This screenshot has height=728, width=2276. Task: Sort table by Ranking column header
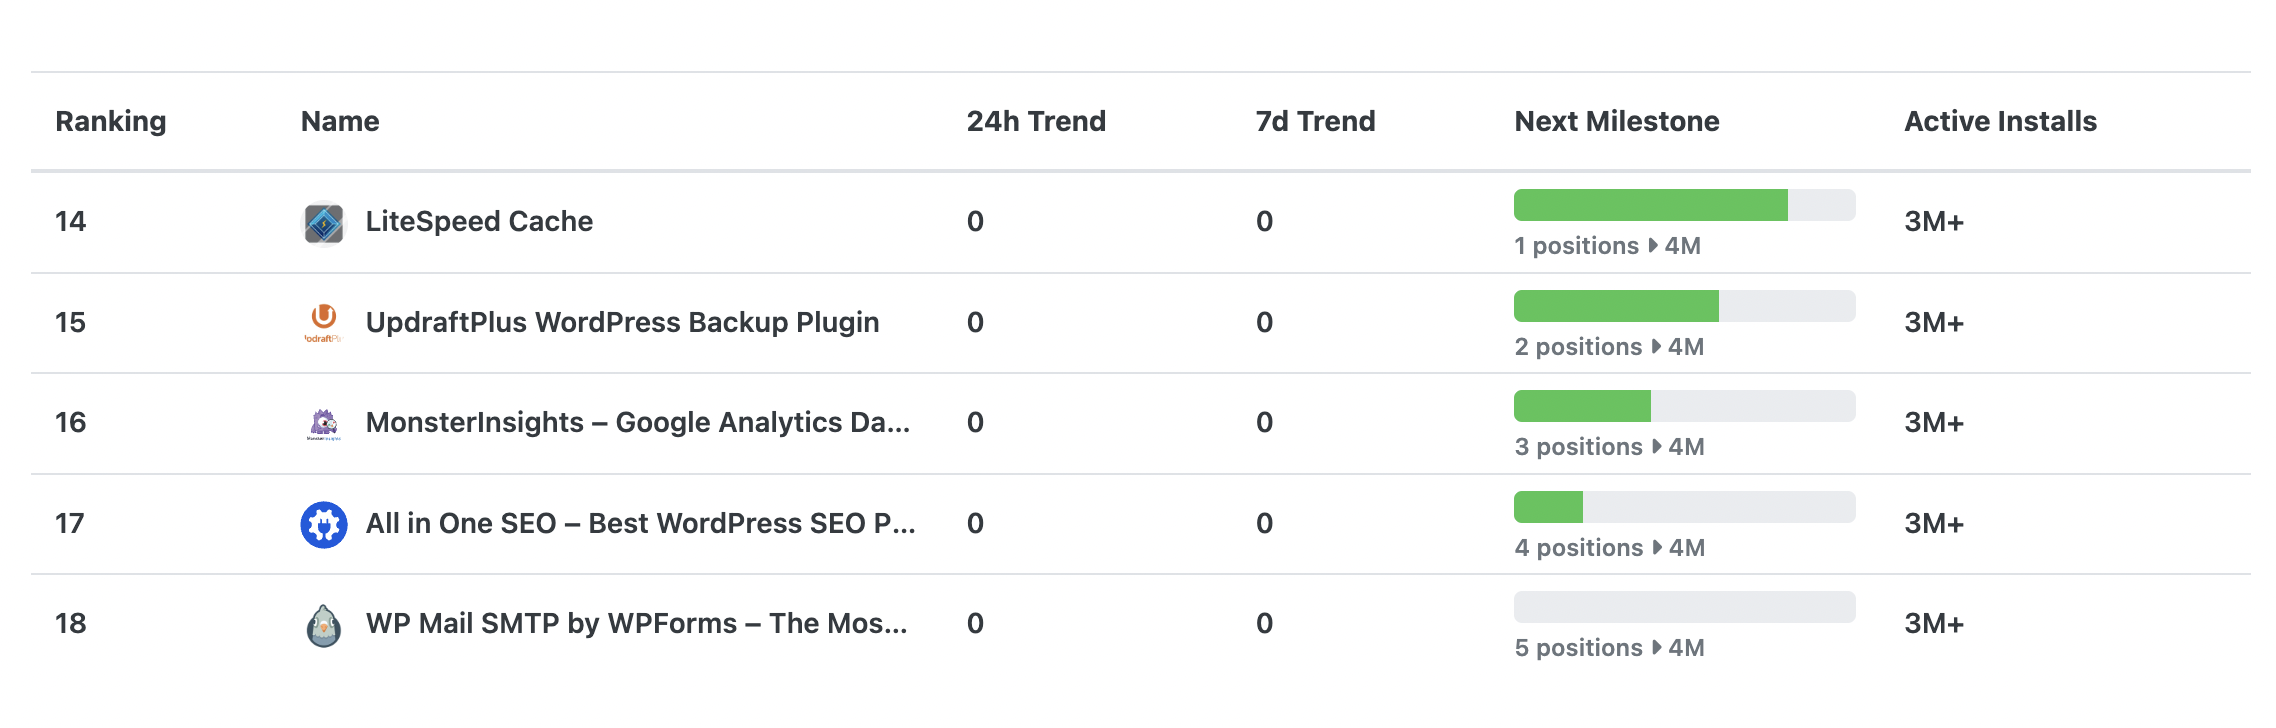coord(111,121)
